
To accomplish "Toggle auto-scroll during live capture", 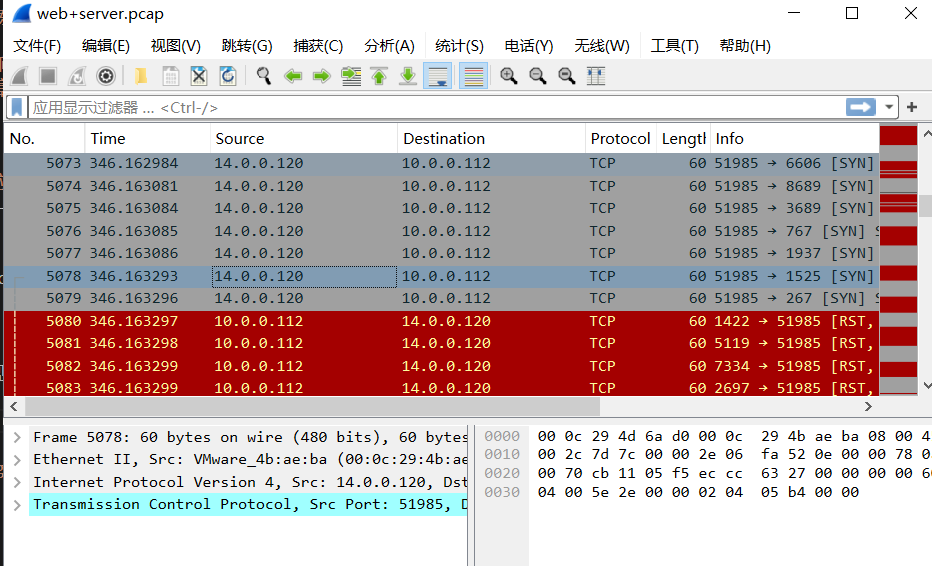I will pos(437,76).
